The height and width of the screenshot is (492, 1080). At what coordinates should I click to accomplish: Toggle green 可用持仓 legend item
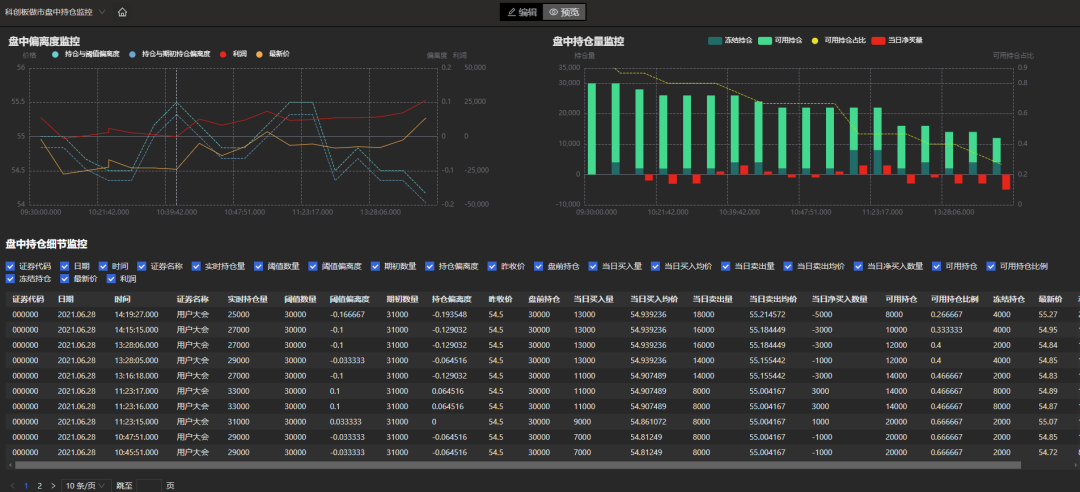pyautogui.click(x=781, y=41)
